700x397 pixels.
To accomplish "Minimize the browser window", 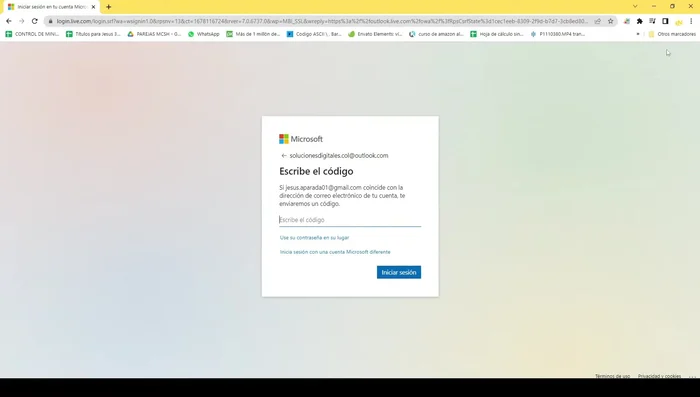I will coord(654,6).
